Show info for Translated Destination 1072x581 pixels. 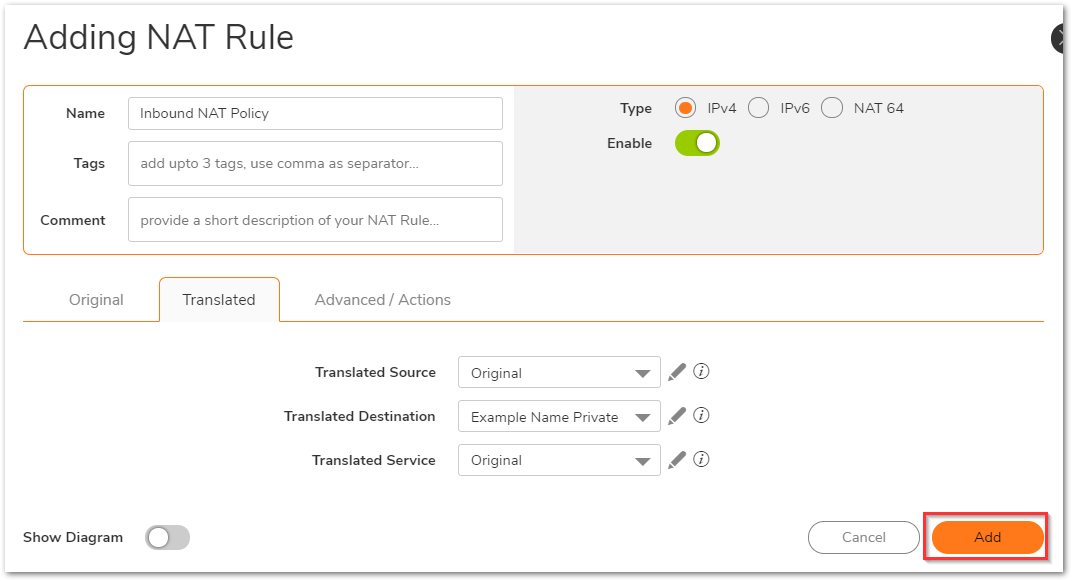click(702, 416)
